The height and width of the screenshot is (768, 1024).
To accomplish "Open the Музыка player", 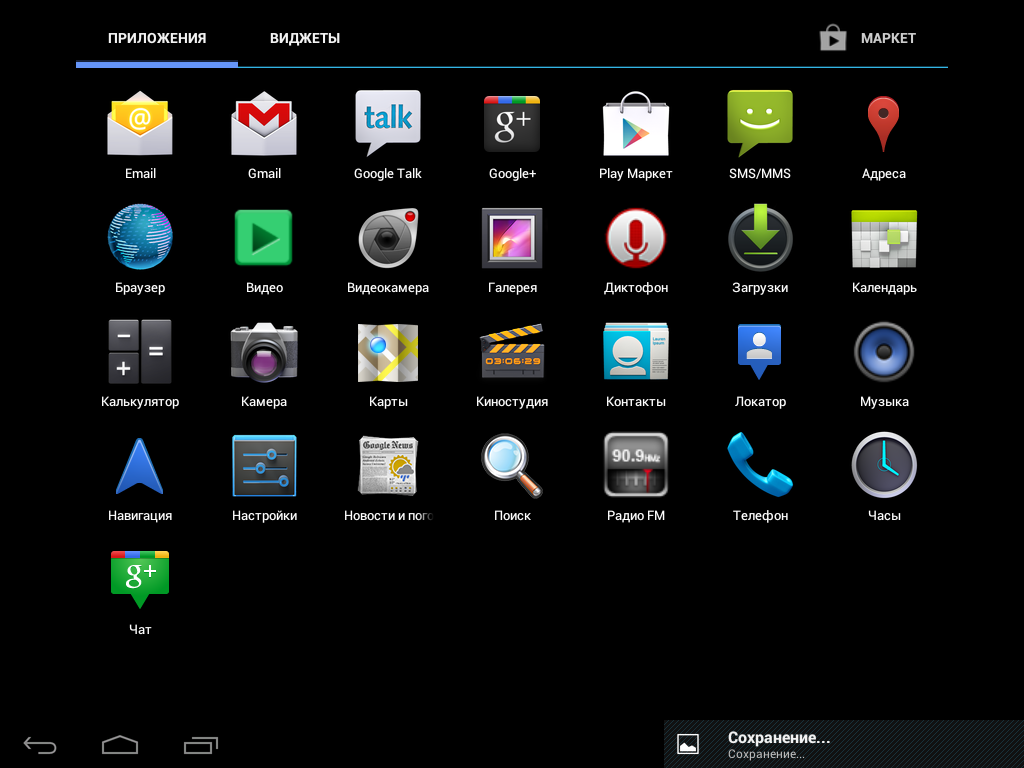I will coord(884,364).
